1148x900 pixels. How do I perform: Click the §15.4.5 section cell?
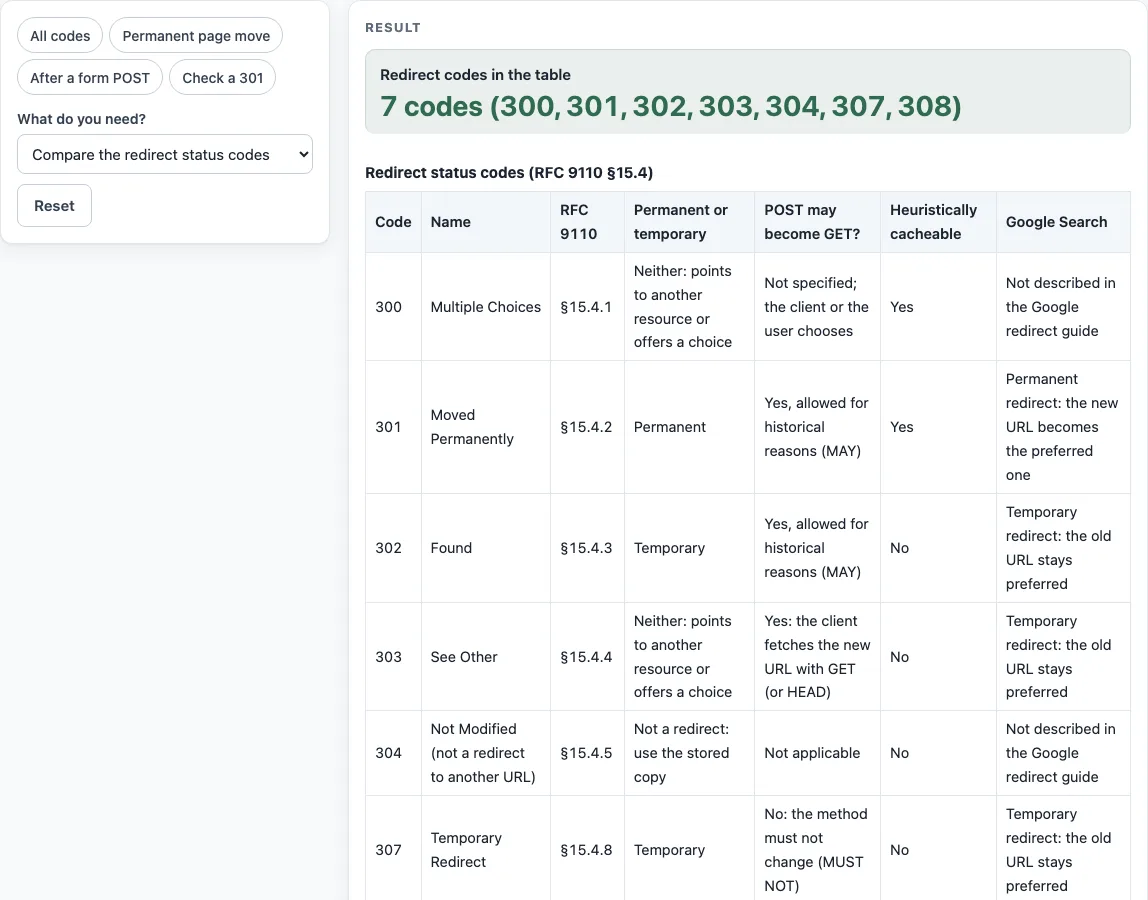[x=587, y=753]
